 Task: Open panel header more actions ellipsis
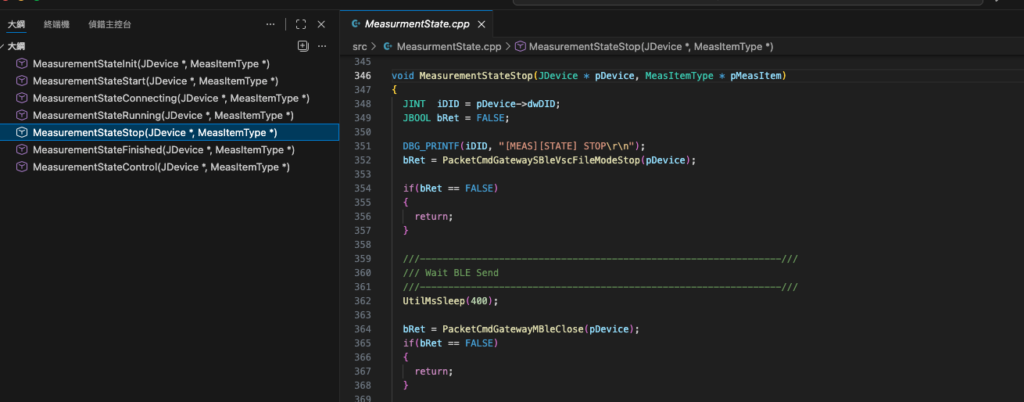coord(270,24)
